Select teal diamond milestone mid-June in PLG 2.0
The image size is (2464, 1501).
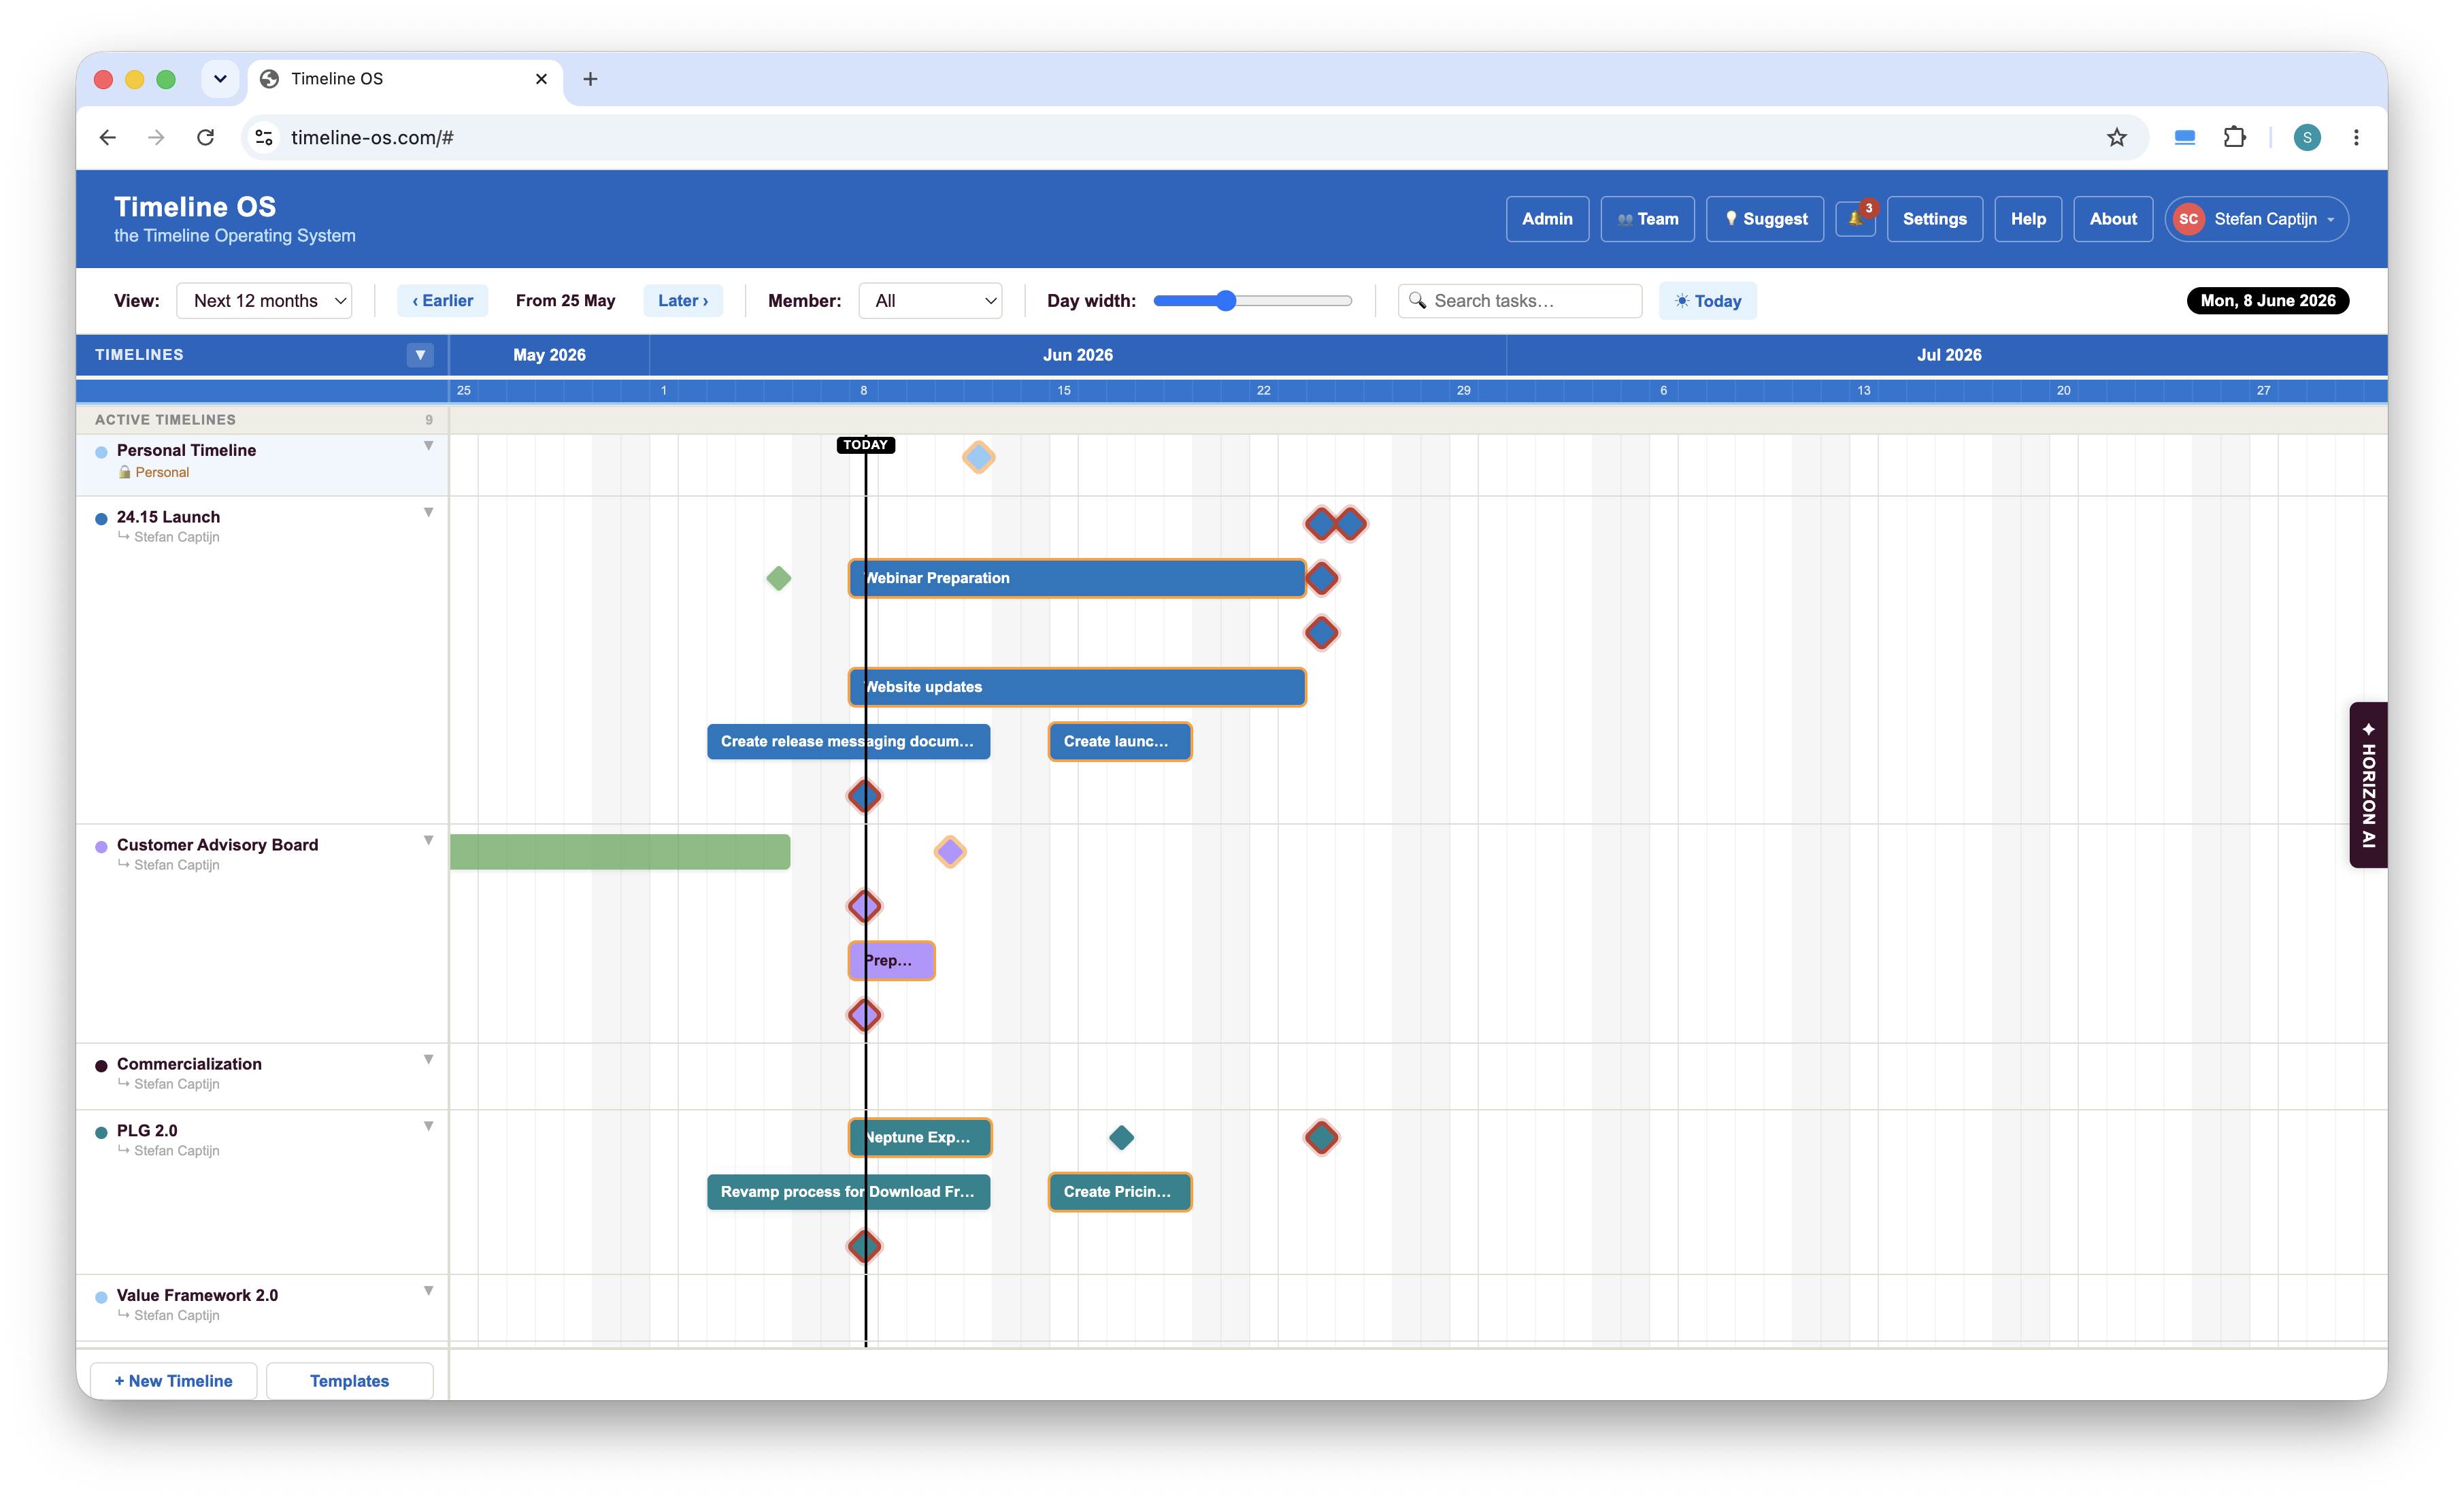(x=1121, y=1137)
